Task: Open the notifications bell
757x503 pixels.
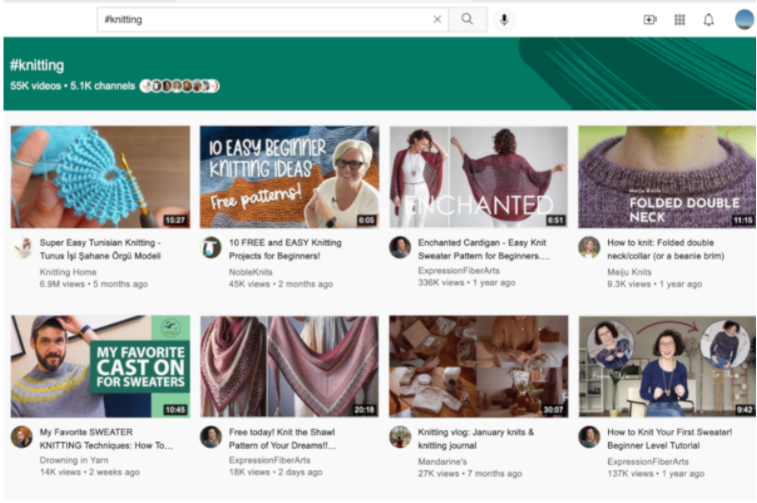Action: pyautogui.click(x=708, y=20)
